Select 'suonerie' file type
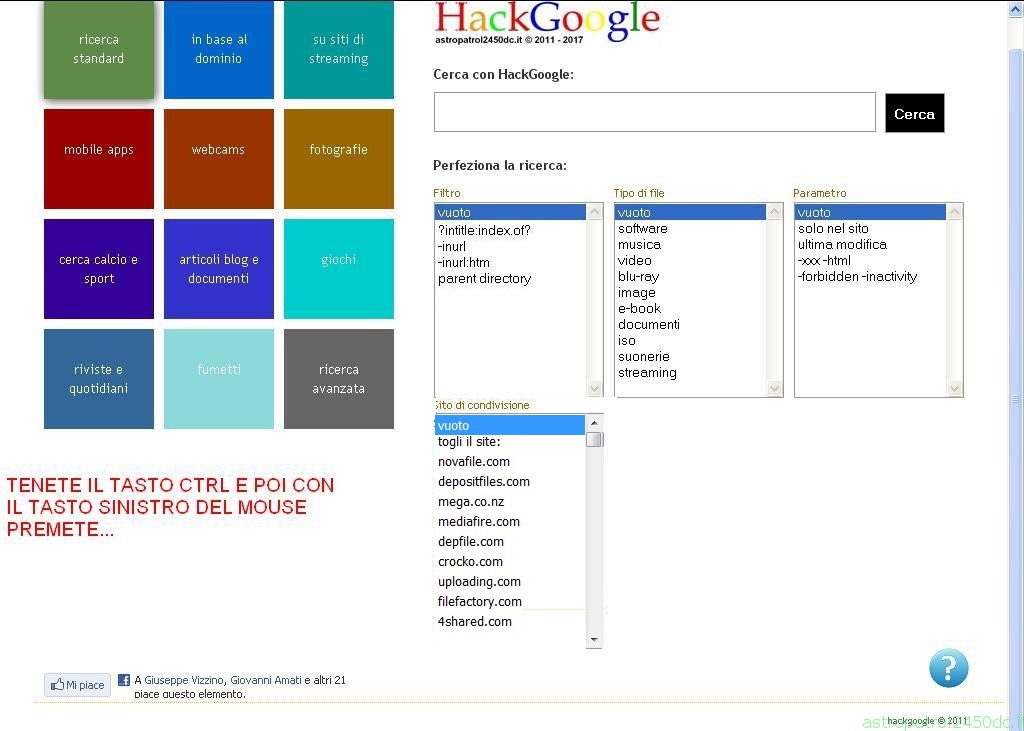This screenshot has width=1024, height=731. (690, 356)
